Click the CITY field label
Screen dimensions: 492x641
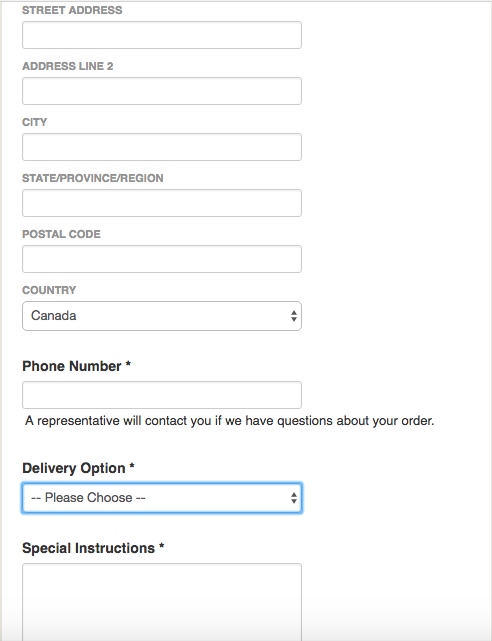pyautogui.click(x=34, y=122)
